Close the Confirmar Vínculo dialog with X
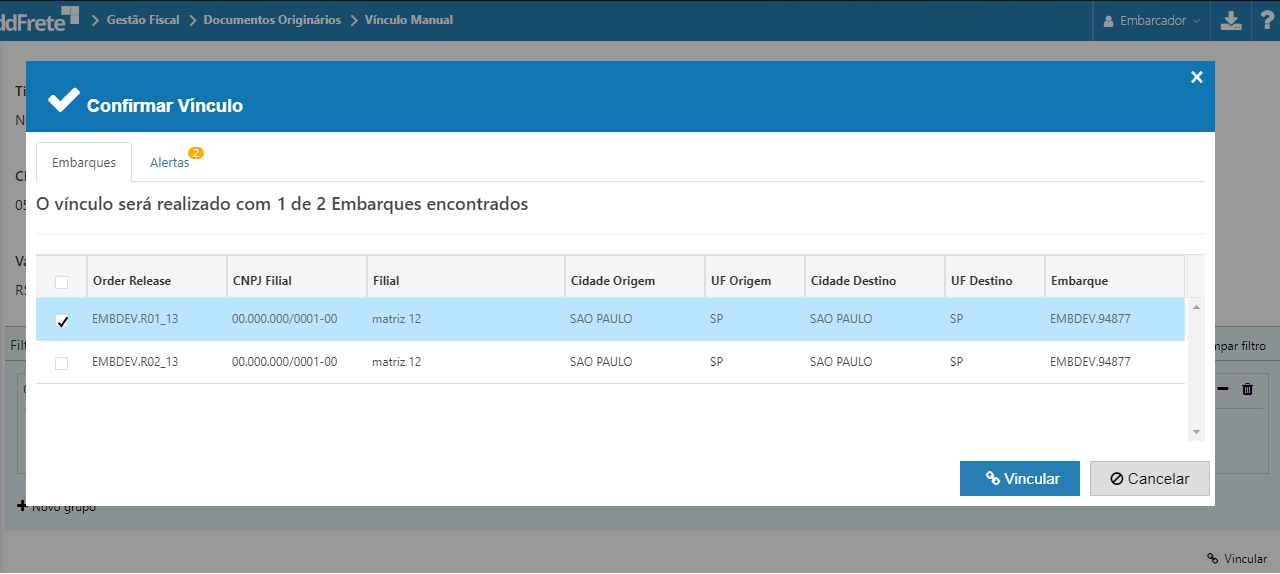Viewport: 1280px width, 574px height. (x=1196, y=77)
